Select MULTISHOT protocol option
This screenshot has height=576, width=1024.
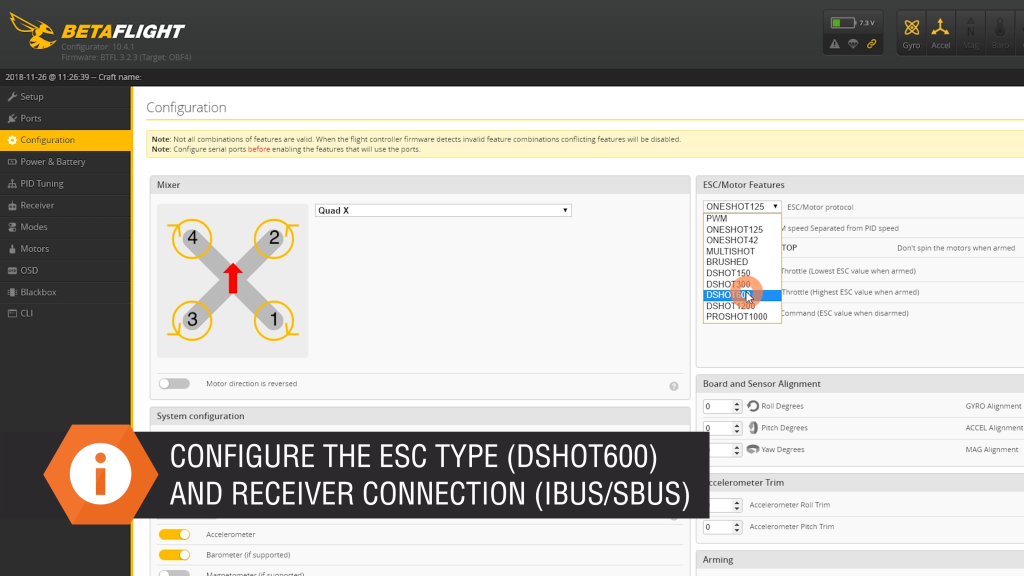(742, 251)
